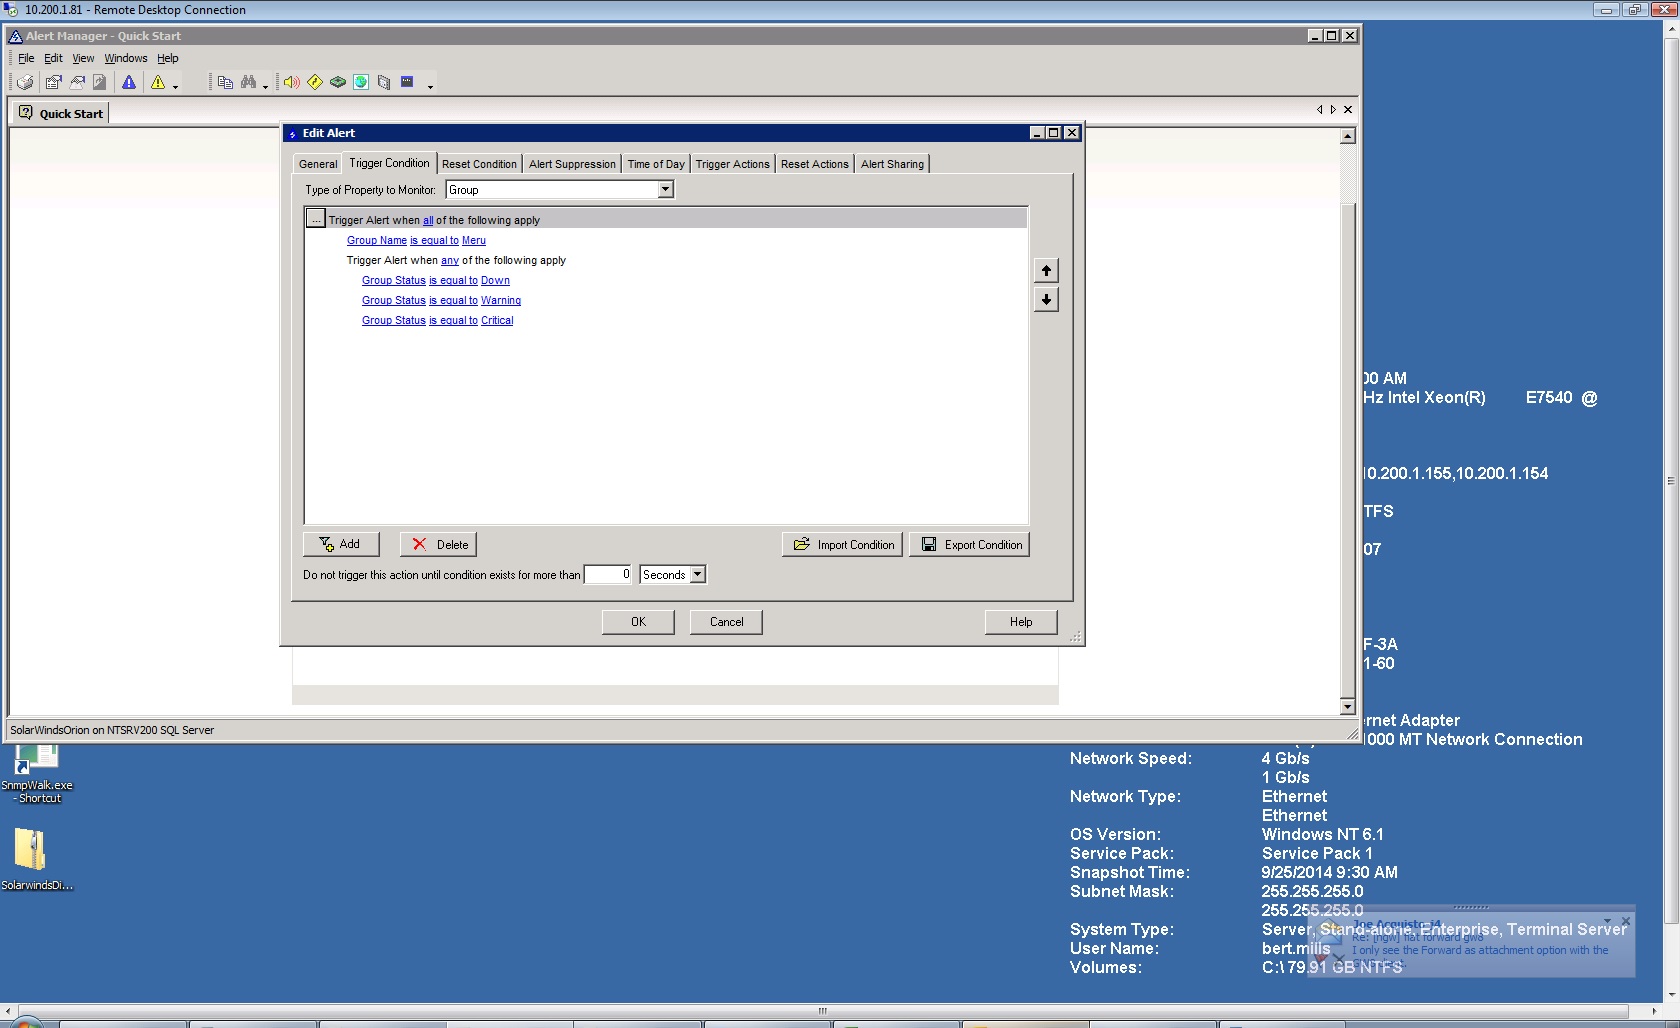The width and height of the screenshot is (1680, 1028).
Task: Click scroll-up arrow of Alert Manager scrollbar
Action: click(x=1348, y=136)
